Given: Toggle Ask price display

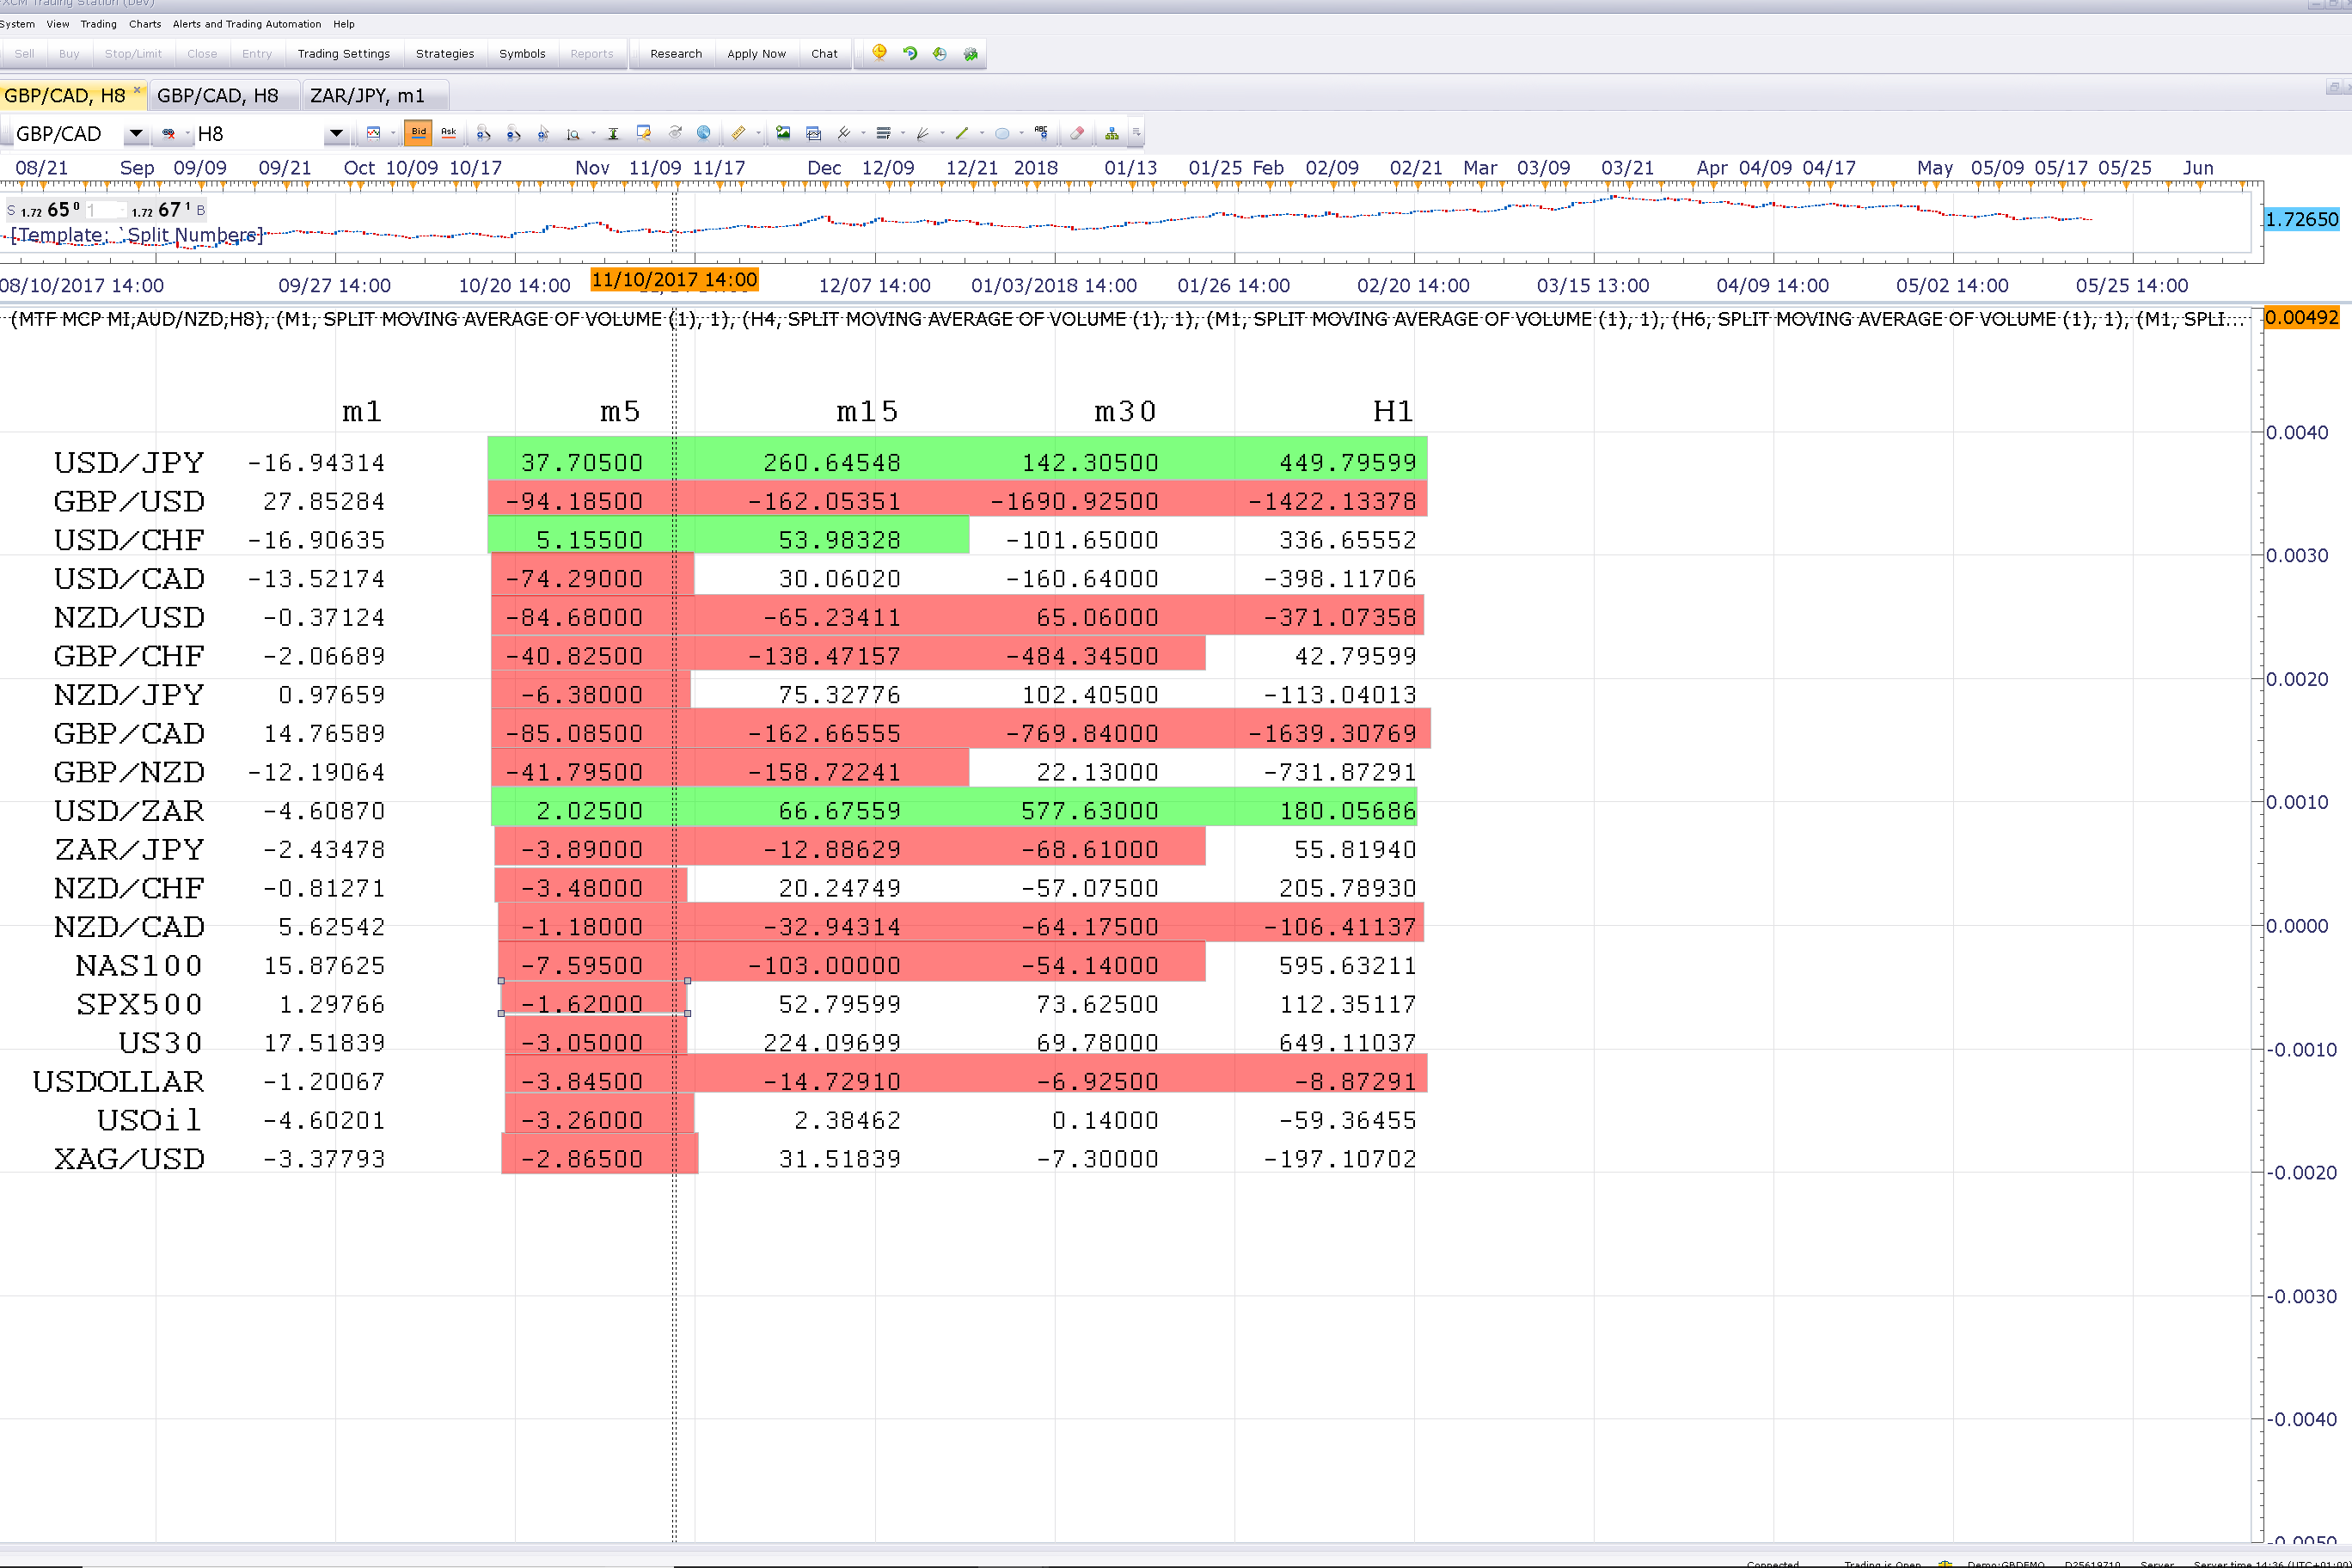Looking at the screenshot, I should (448, 133).
